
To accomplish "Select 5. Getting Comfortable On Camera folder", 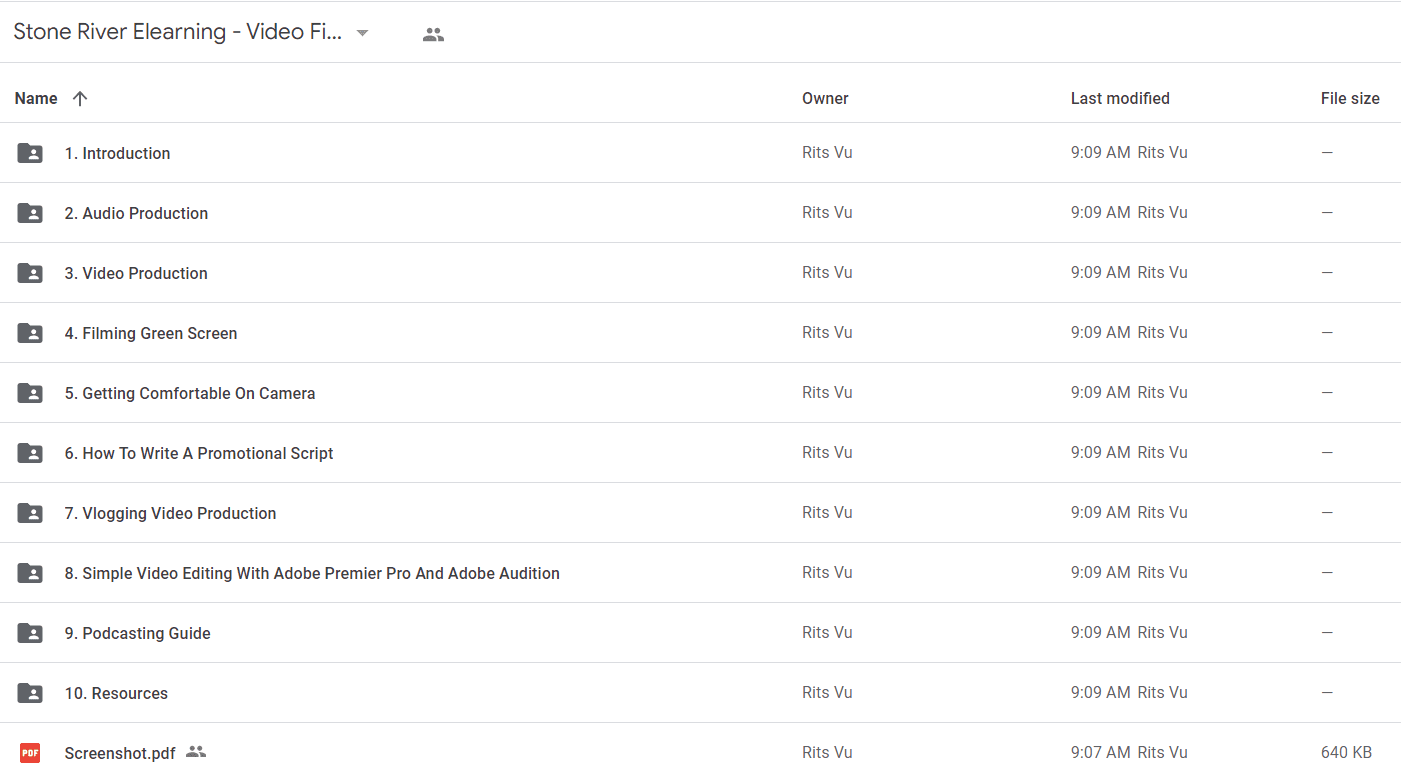I will click(x=700, y=393).
